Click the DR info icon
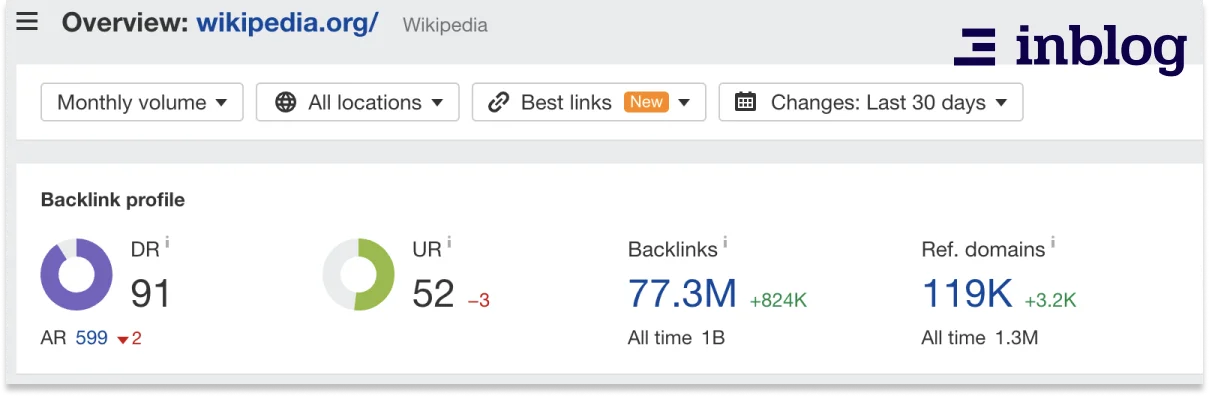 pyautogui.click(x=168, y=242)
